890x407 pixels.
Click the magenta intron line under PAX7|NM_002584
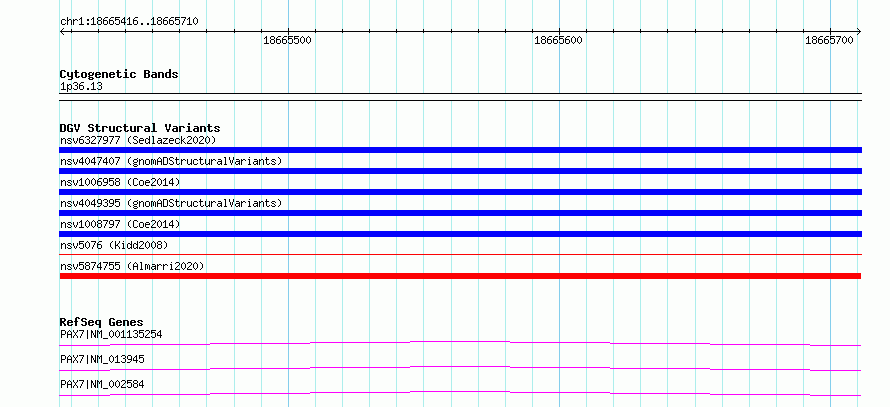(x=460, y=392)
